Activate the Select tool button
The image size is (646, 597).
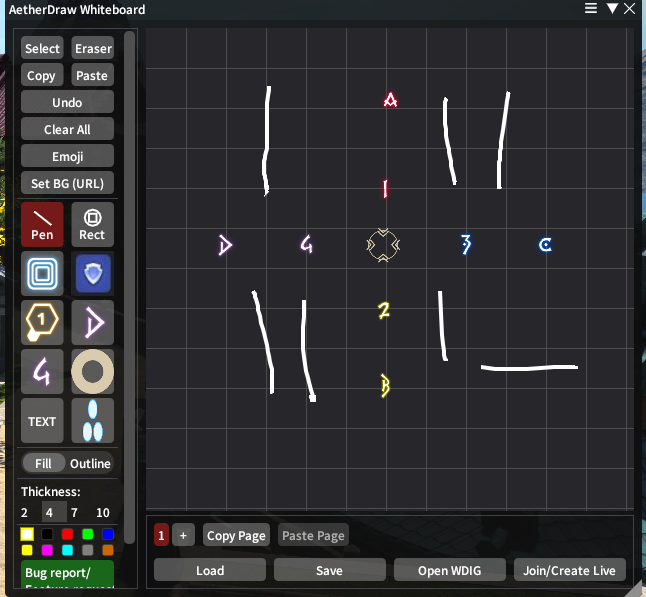(x=42, y=48)
